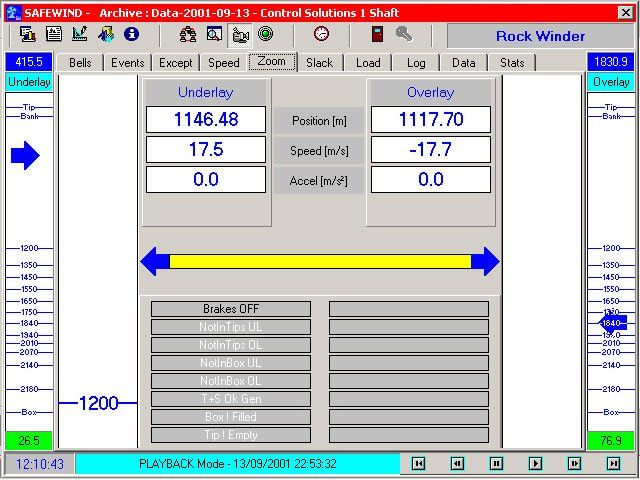Click the Overlay speed value -17.7
This screenshot has height=480, width=640.
[x=431, y=149]
